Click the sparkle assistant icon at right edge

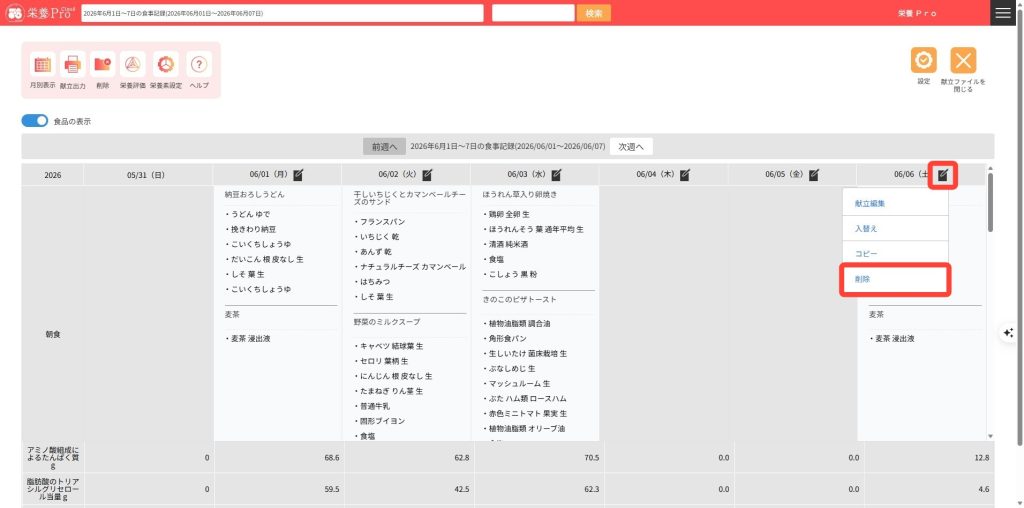[x=1008, y=332]
